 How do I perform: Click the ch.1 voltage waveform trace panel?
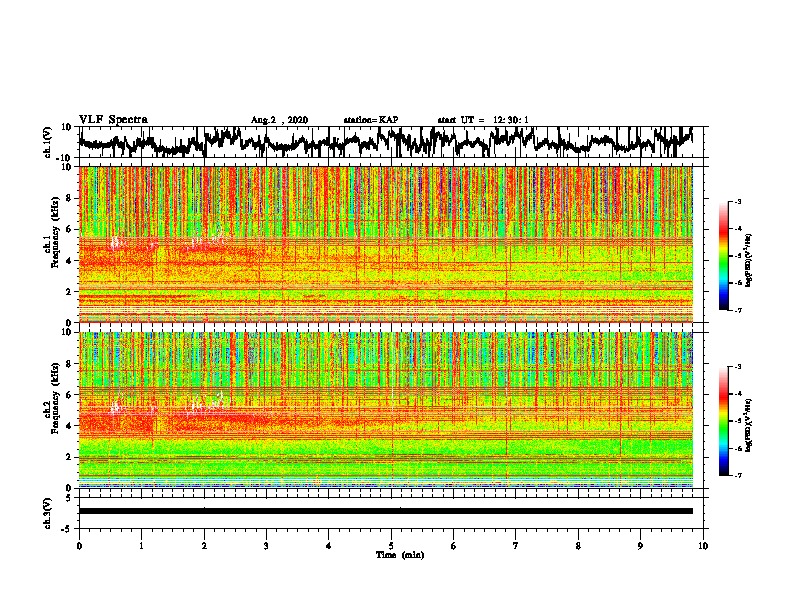[391, 142]
